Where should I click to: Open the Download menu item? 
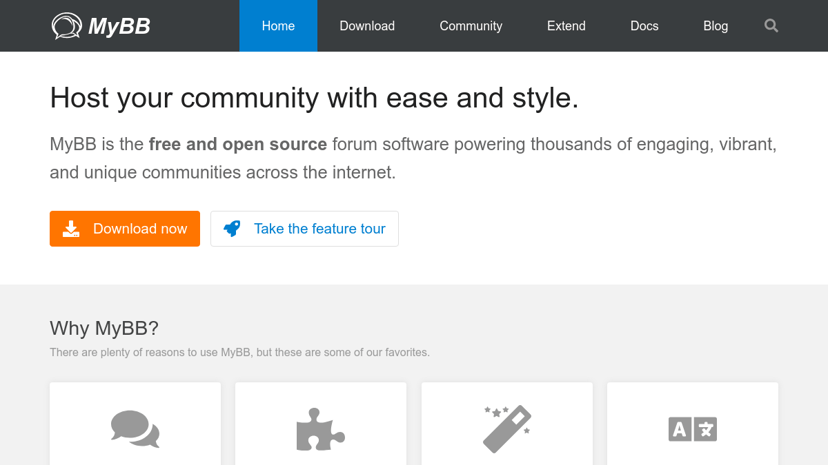pos(367,26)
